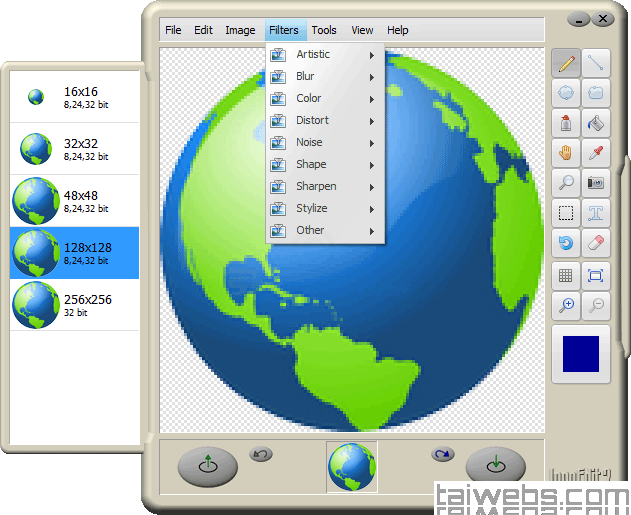The image size is (631, 515).
Task: Select the Pencil drawing tool
Action: pos(566,64)
